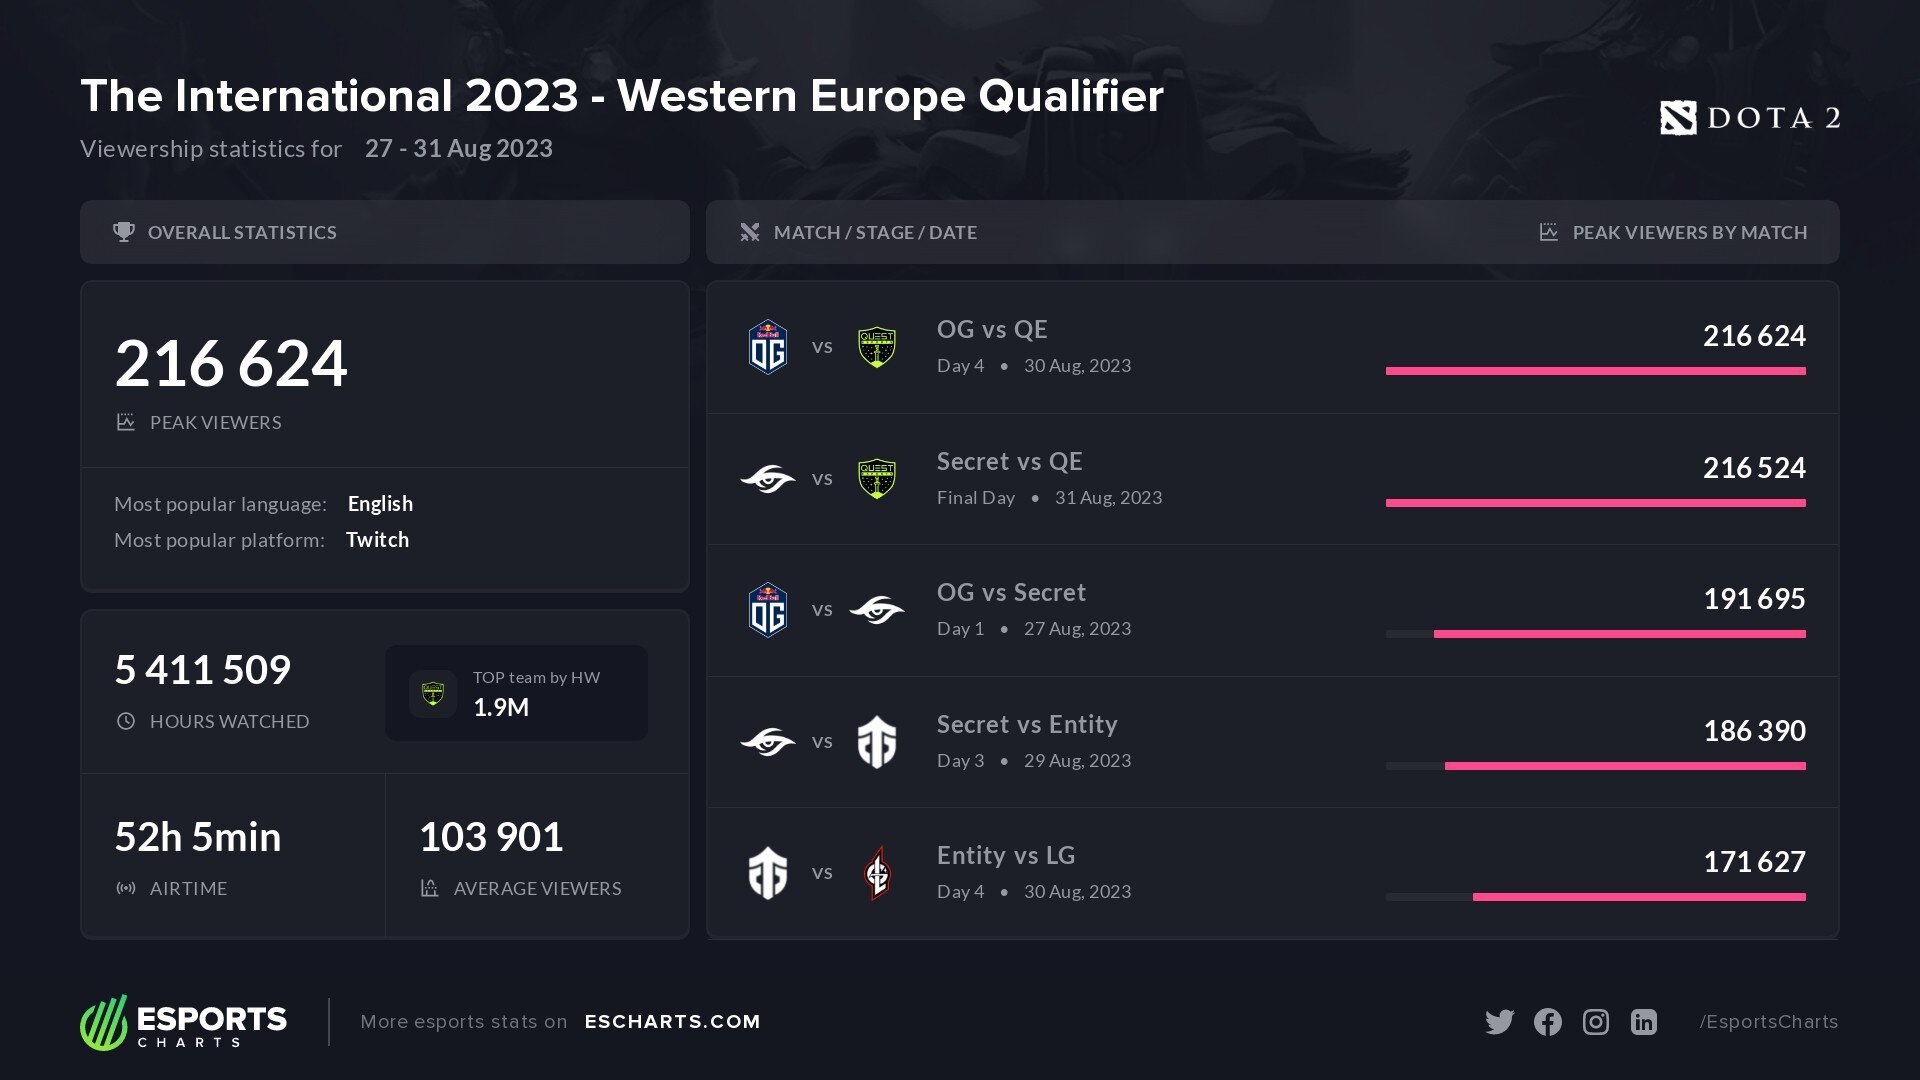Open the ESCHARTS.COM link
This screenshot has width=1920, height=1080.
672,1022
